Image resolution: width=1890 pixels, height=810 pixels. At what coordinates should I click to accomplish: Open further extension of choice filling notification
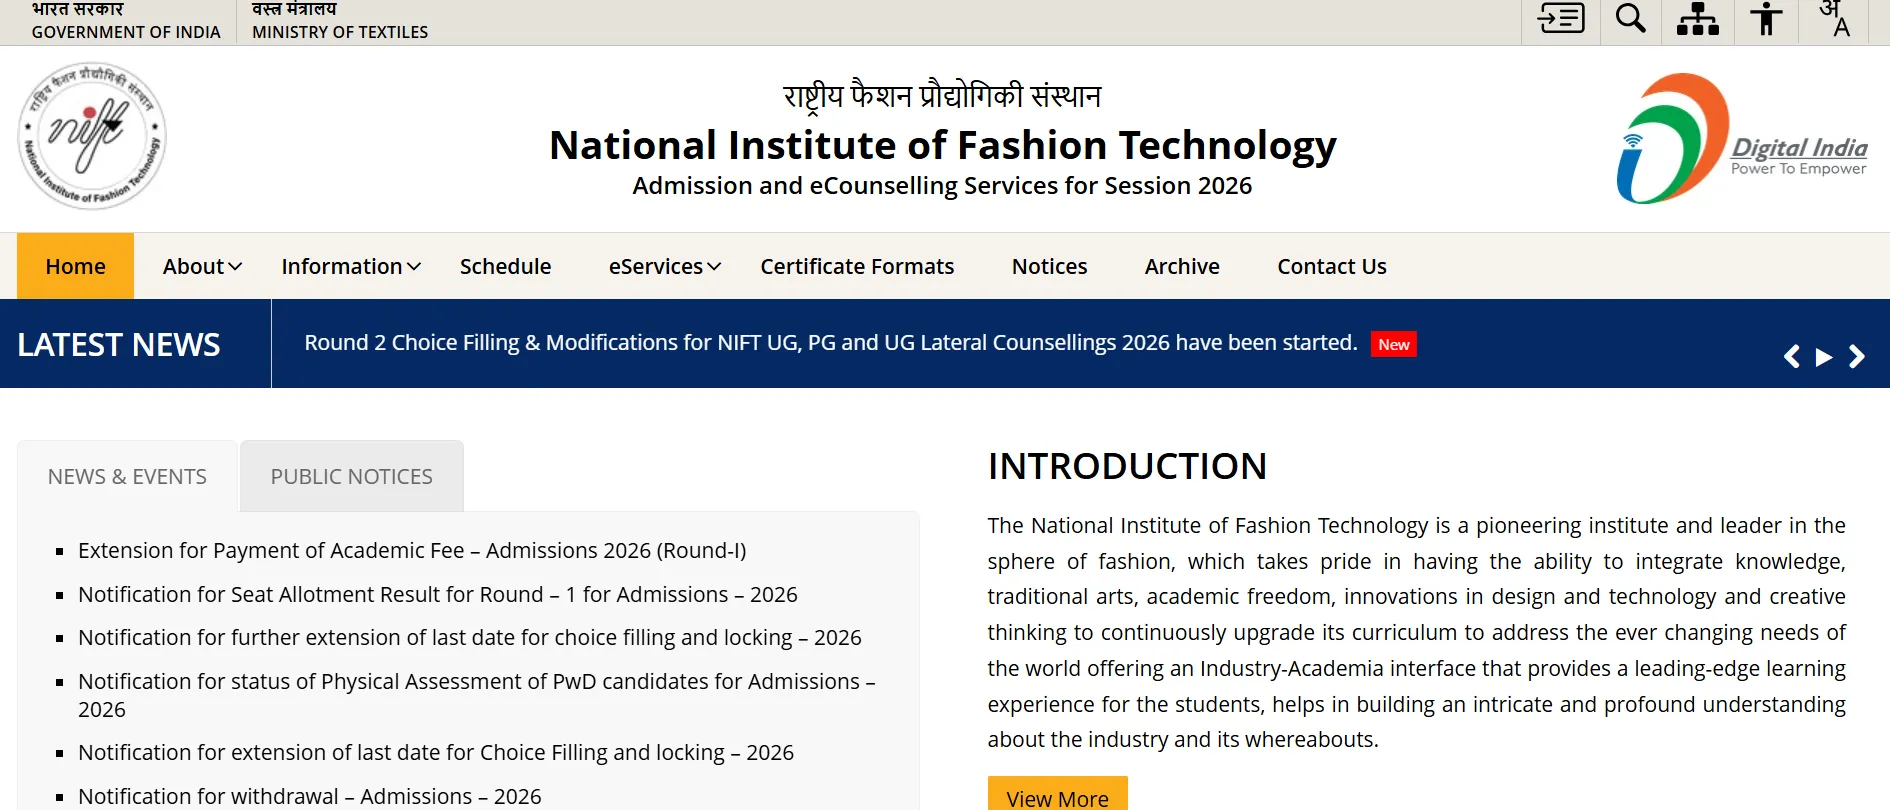pos(470,638)
